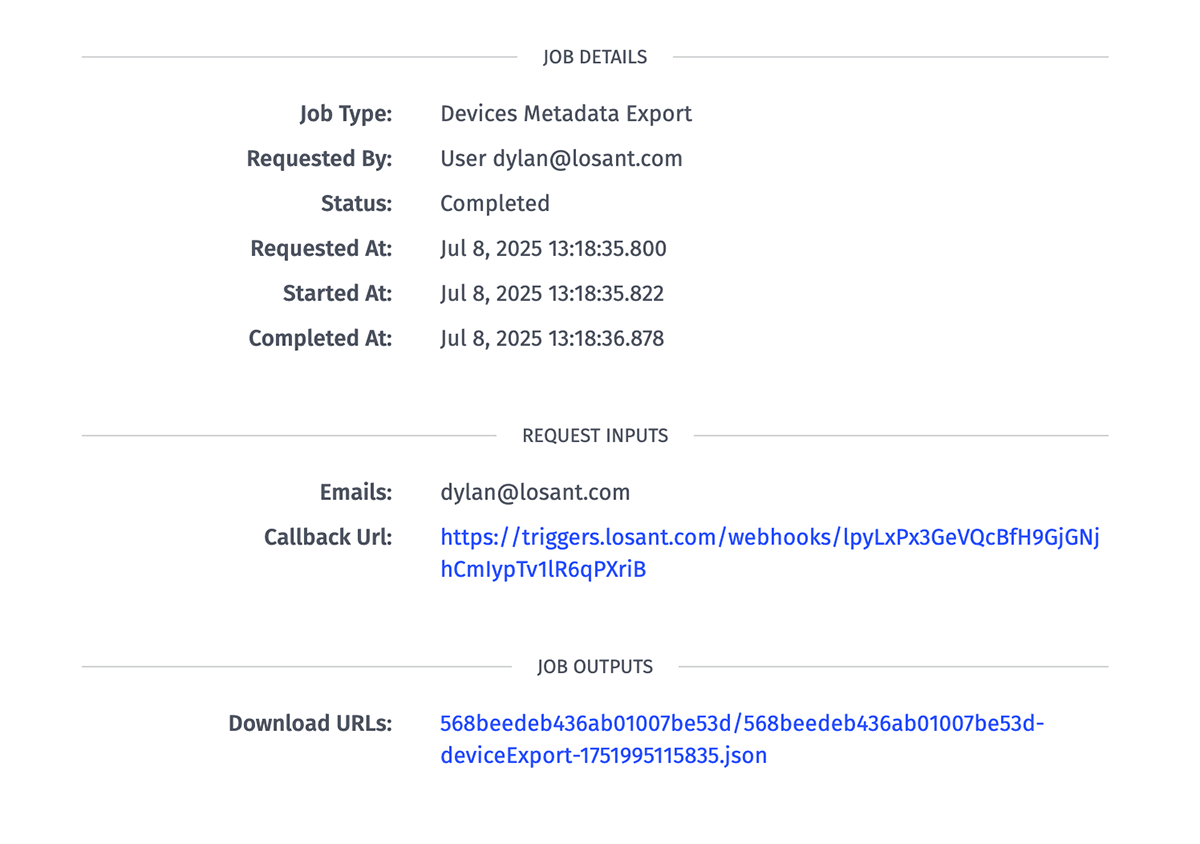The width and height of the screenshot is (1200, 844).
Task: Select the Started At timestamp value
Action: [552, 294]
